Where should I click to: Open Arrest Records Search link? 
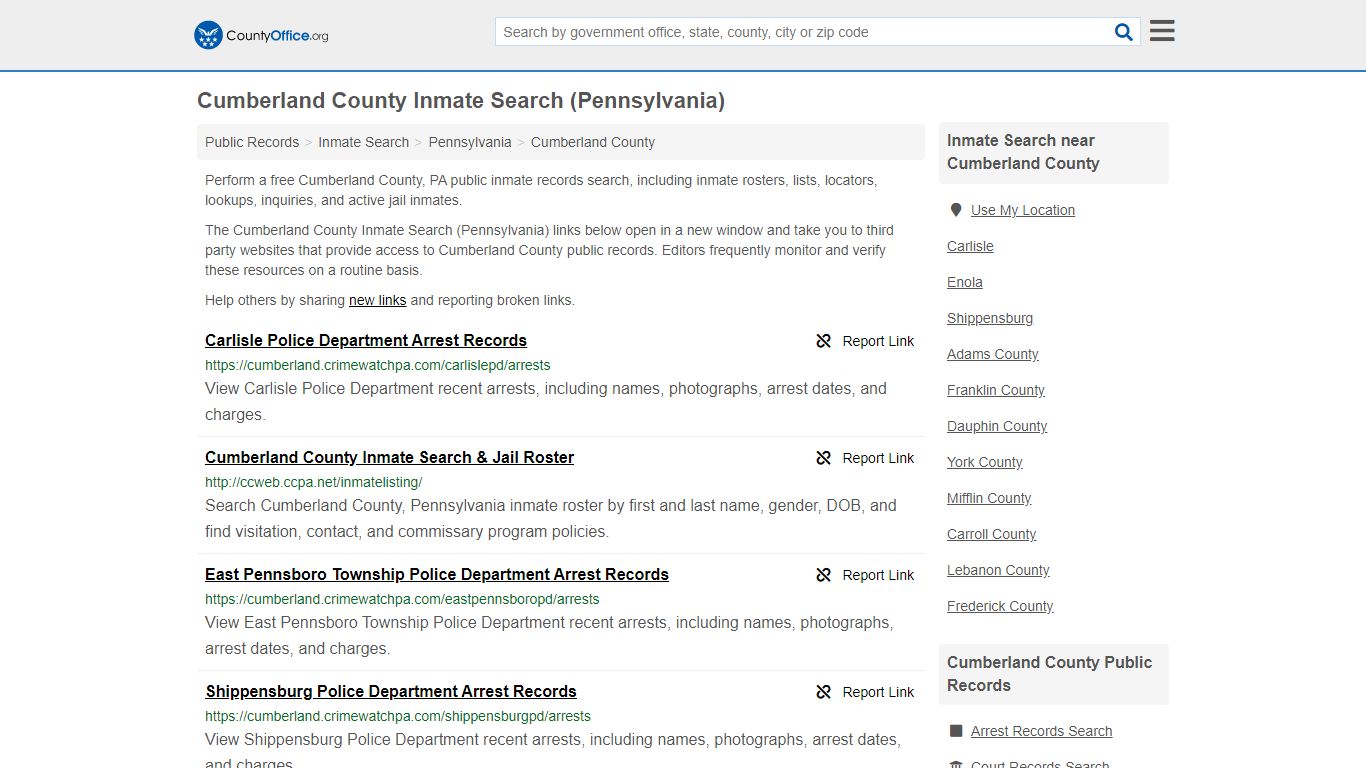pyautogui.click(x=1041, y=731)
